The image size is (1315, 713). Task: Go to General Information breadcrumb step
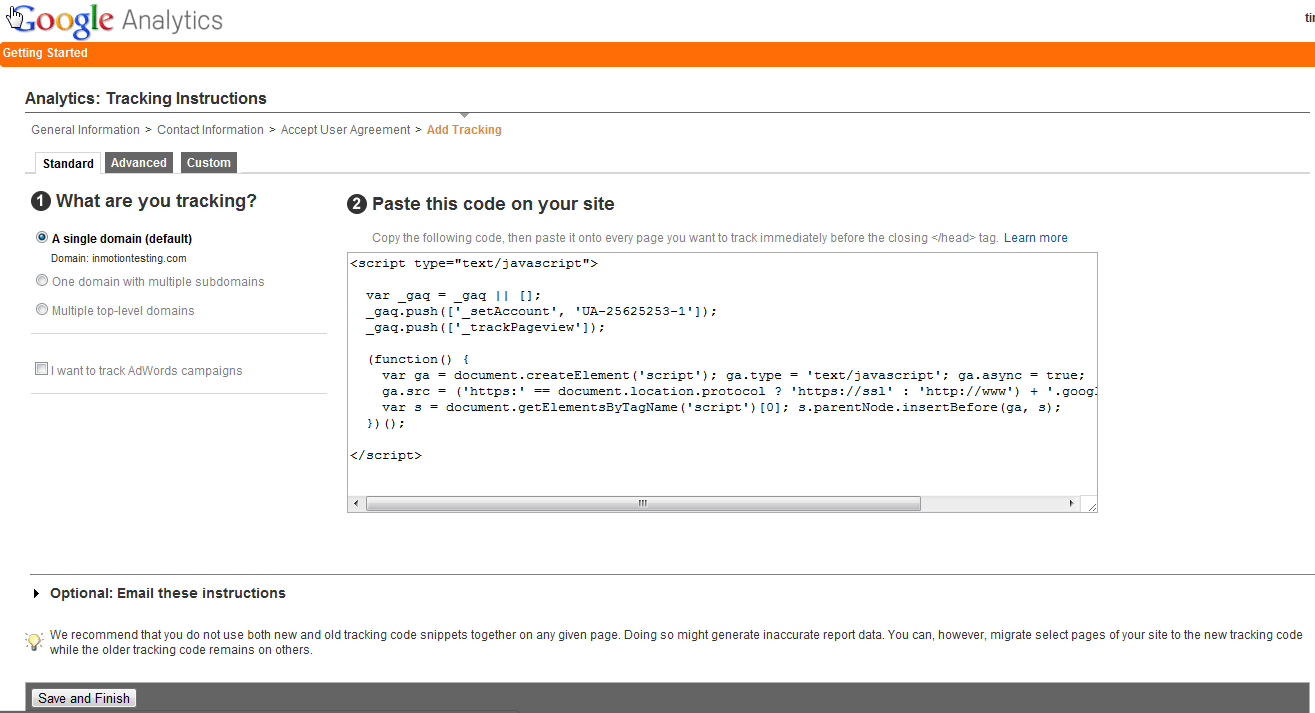coord(85,130)
